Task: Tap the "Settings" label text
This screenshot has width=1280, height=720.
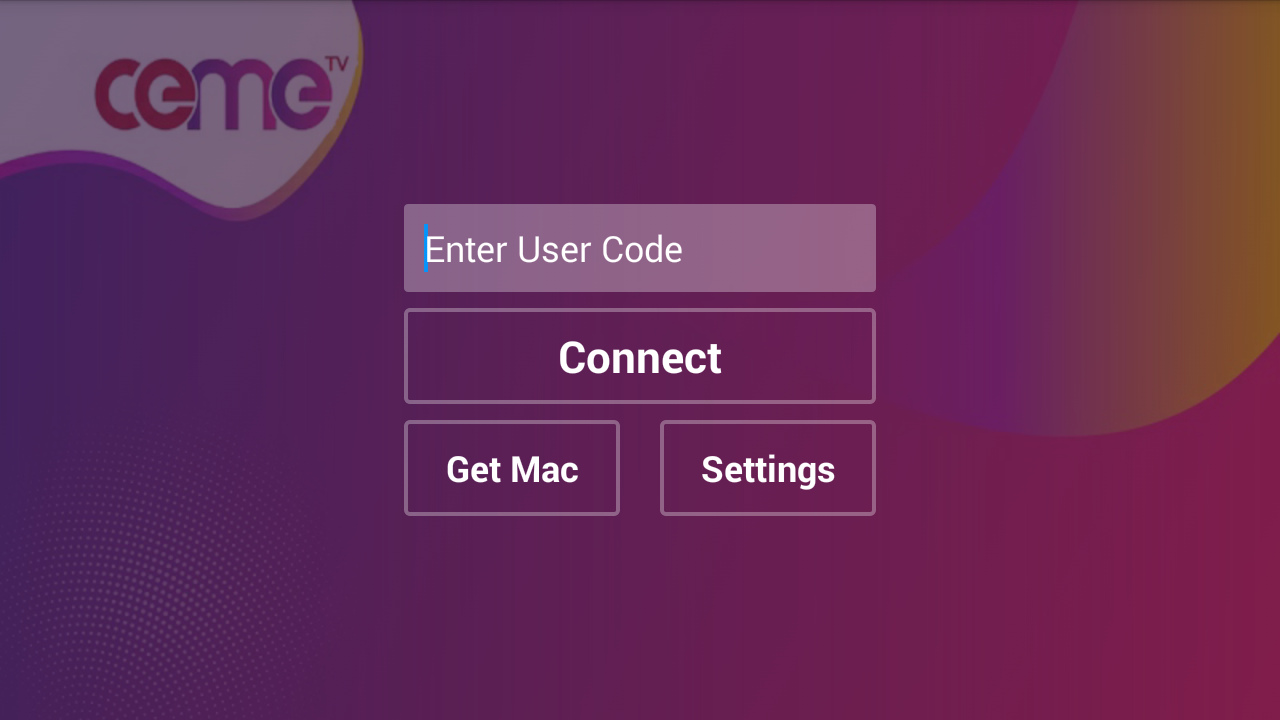Action: pos(768,469)
